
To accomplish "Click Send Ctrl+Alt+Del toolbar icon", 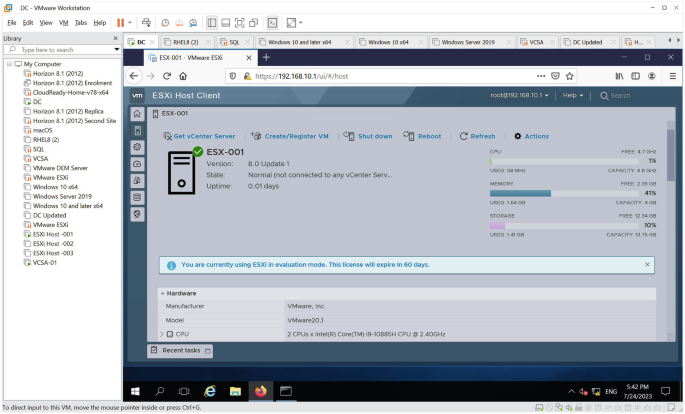I will 146,22.
